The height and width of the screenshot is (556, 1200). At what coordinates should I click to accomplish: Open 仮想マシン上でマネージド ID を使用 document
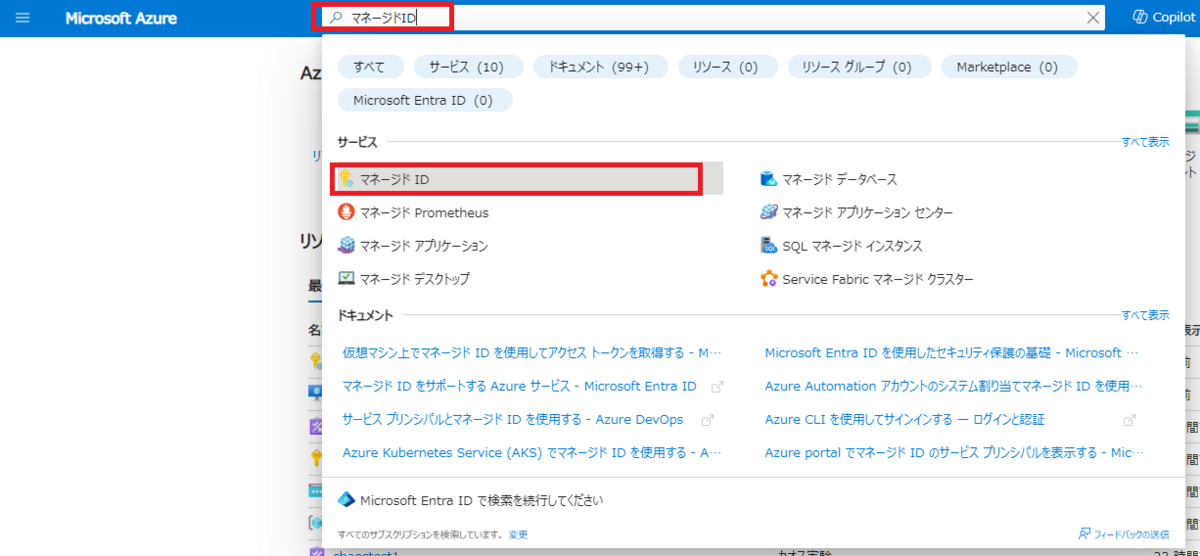[x=532, y=352]
